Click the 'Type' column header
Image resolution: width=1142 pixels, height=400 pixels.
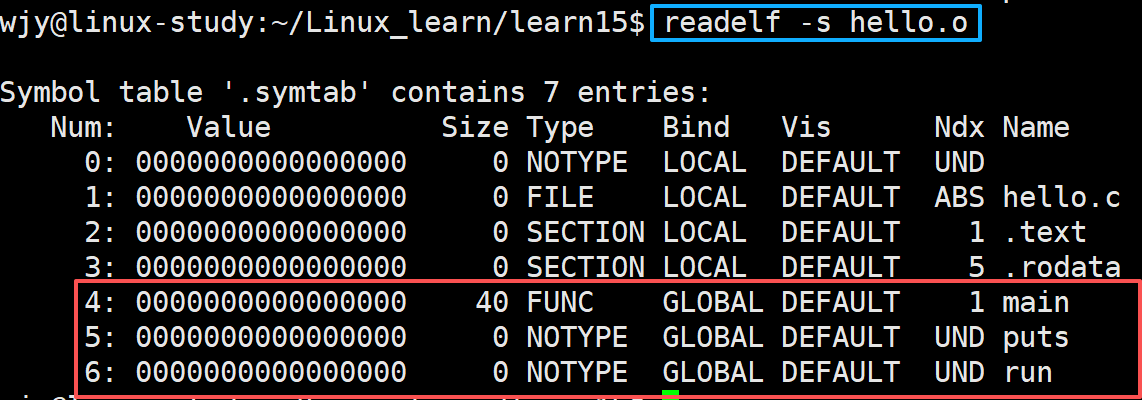tap(560, 129)
